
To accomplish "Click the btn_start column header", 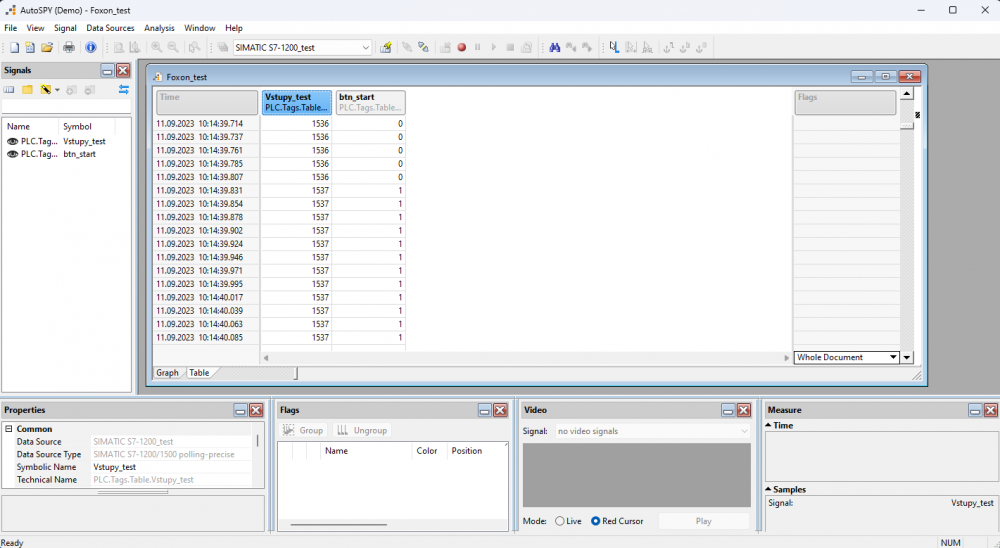I will point(371,102).
